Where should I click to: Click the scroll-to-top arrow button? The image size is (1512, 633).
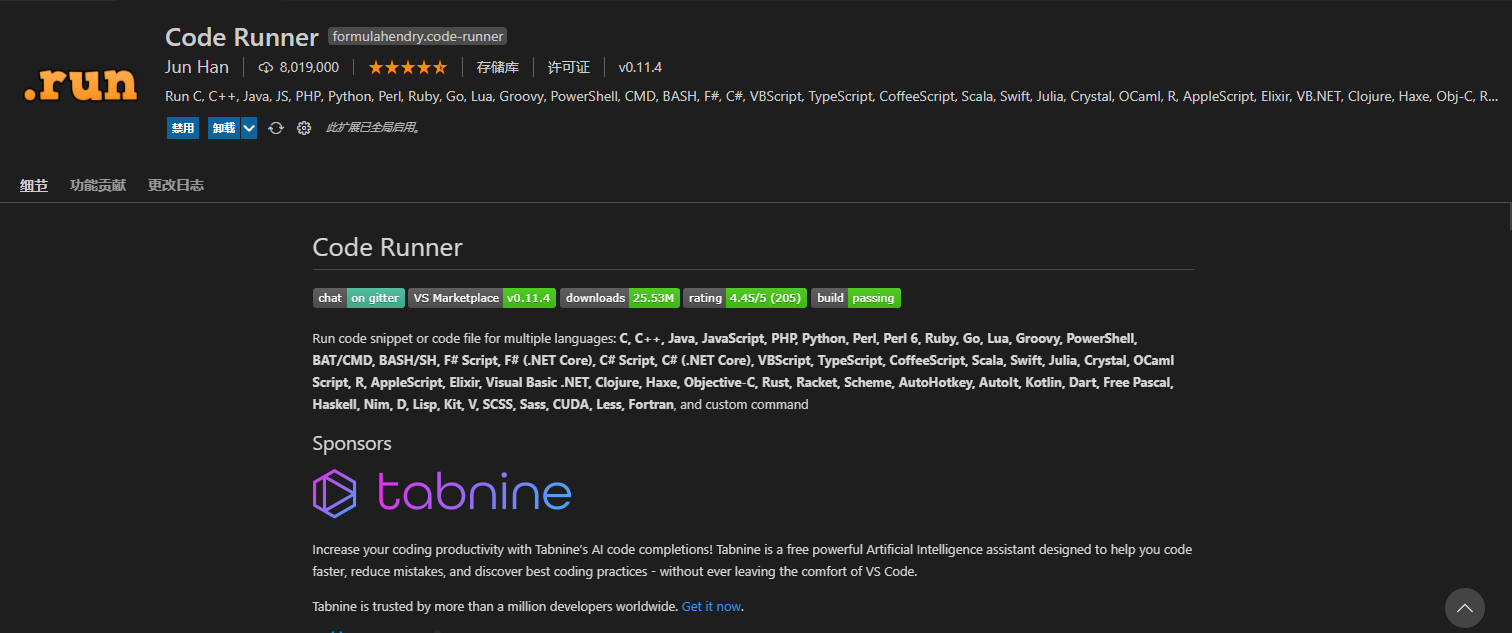[x=1465, y=607]
